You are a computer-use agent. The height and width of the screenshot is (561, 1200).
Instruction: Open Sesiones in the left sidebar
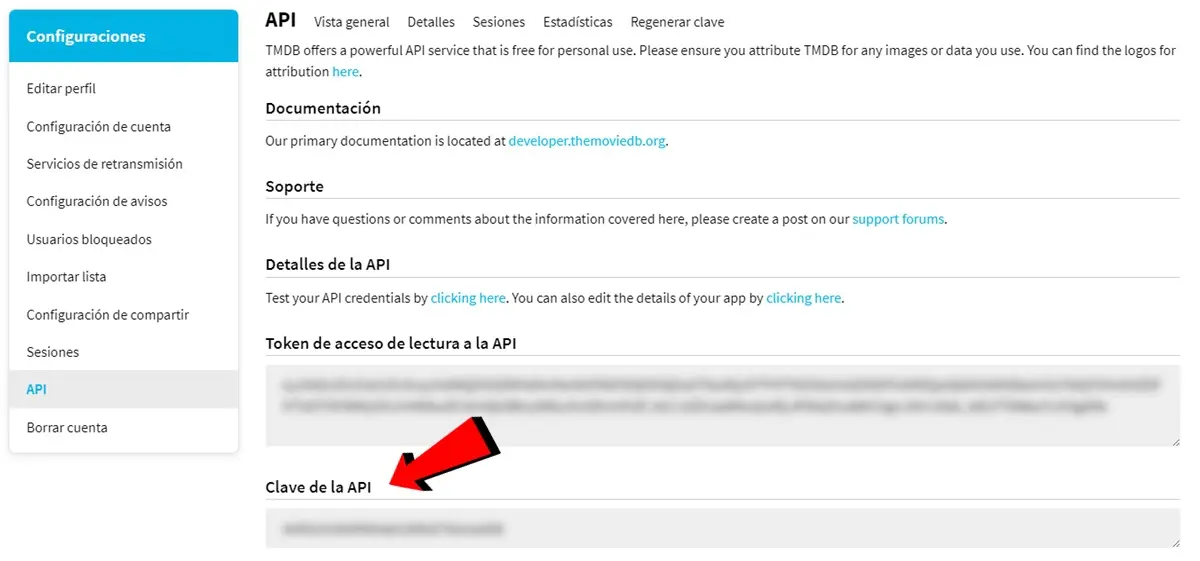pos(52,352)
